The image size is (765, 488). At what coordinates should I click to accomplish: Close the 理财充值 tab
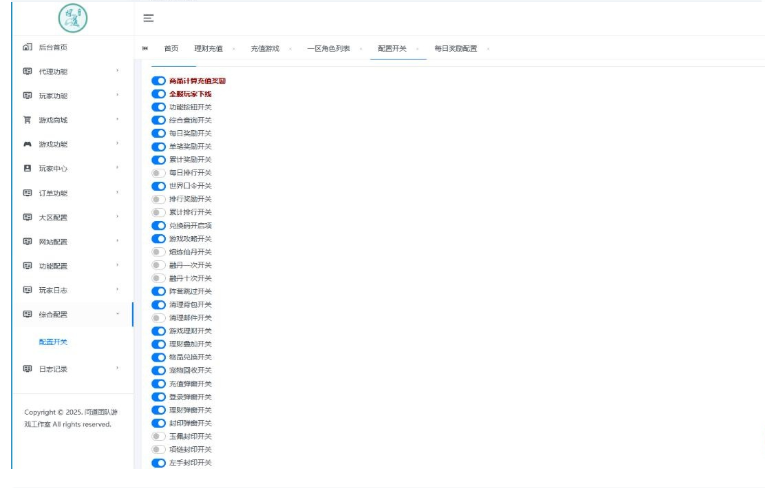pos(234,49)
